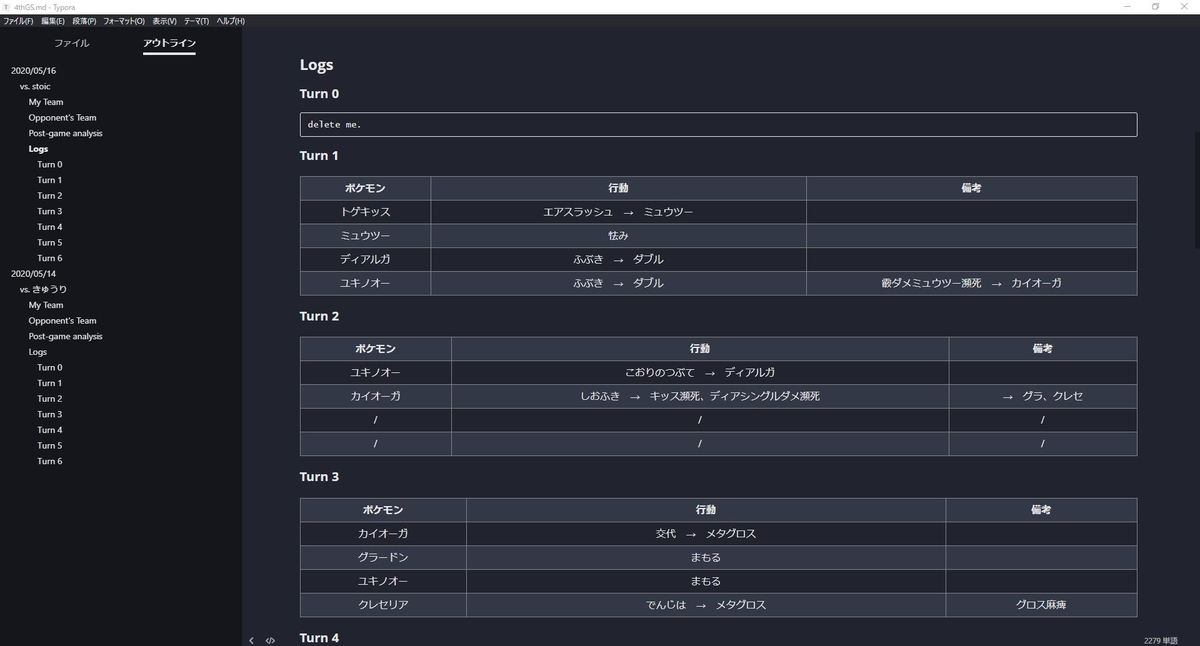Click the カイオーガ cell in the Turn 3 table
This screenshot has height=646, width=1200.
[383, 534]
